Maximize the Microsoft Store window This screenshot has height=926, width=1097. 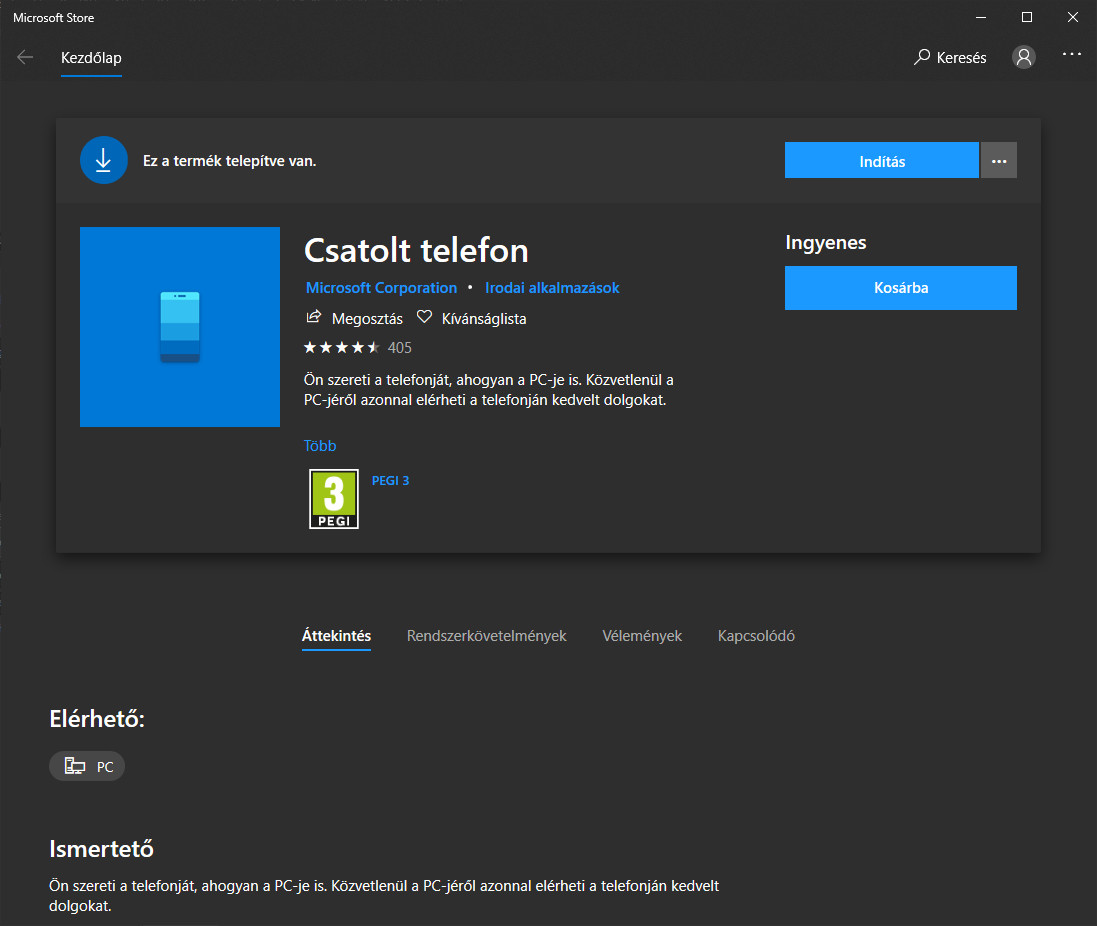1027,17
